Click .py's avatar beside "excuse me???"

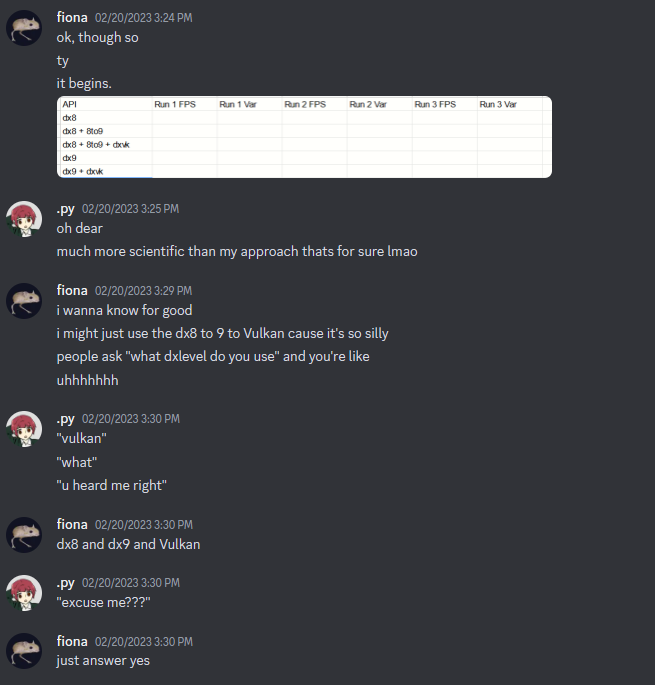[24, 593]
